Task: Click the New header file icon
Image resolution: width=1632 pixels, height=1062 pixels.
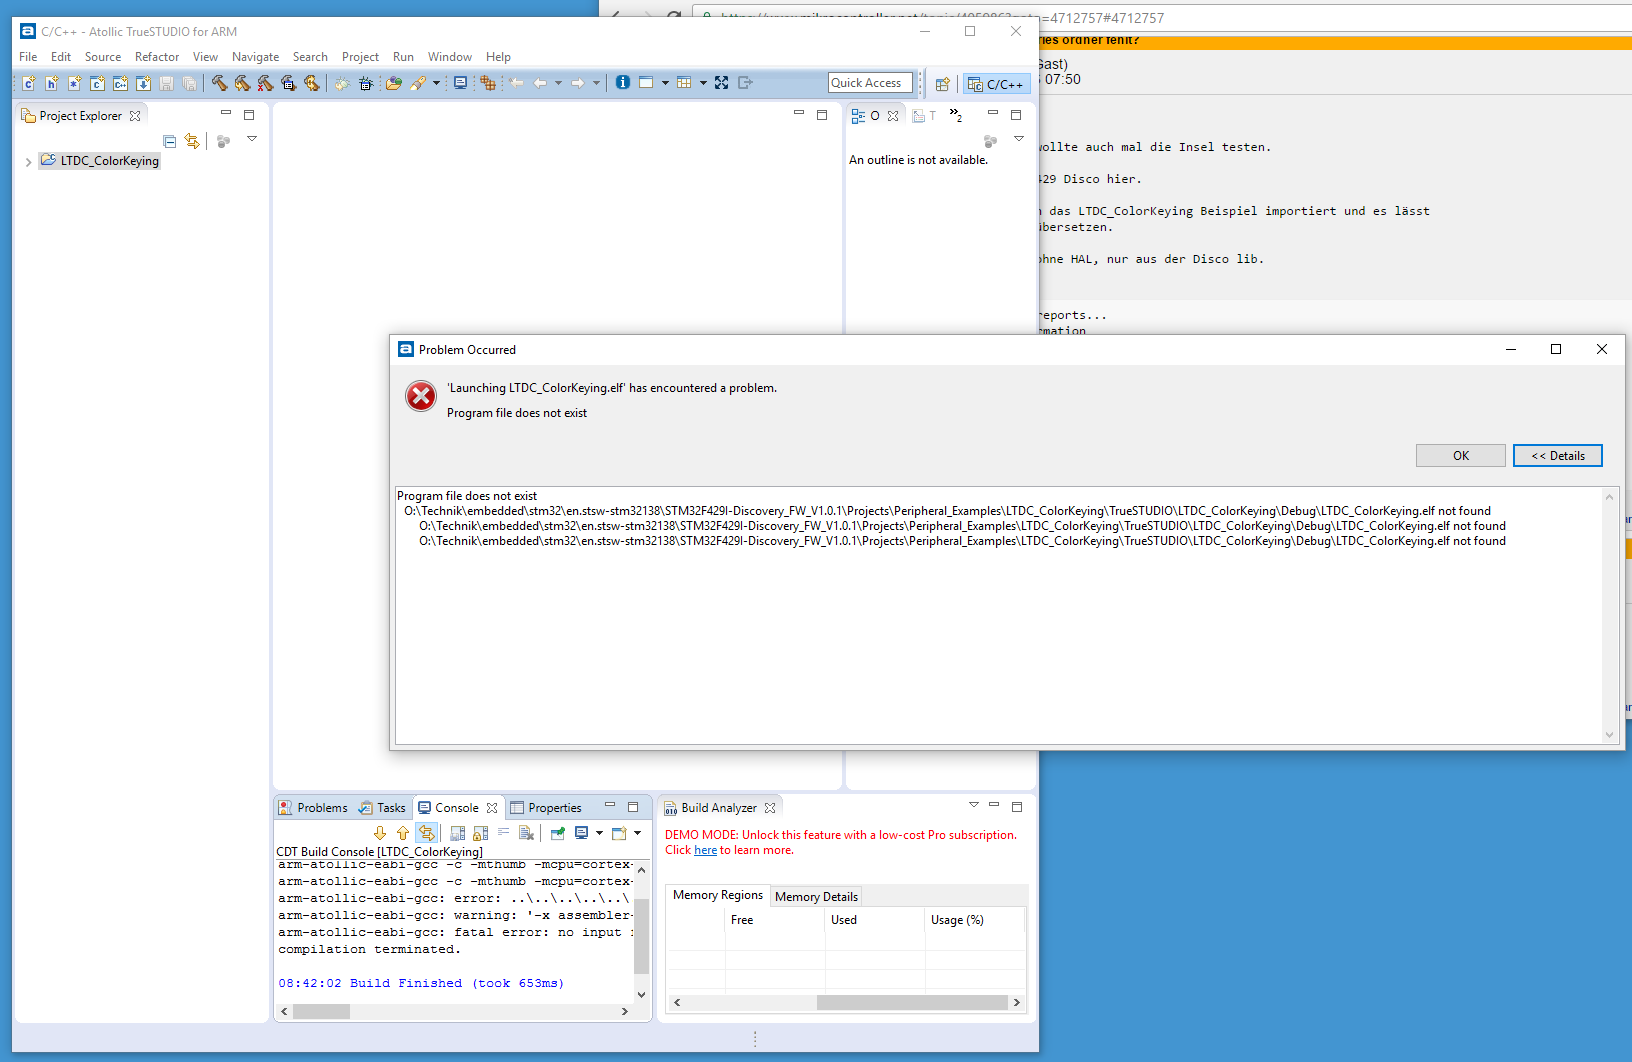Action: click(51, 83)
